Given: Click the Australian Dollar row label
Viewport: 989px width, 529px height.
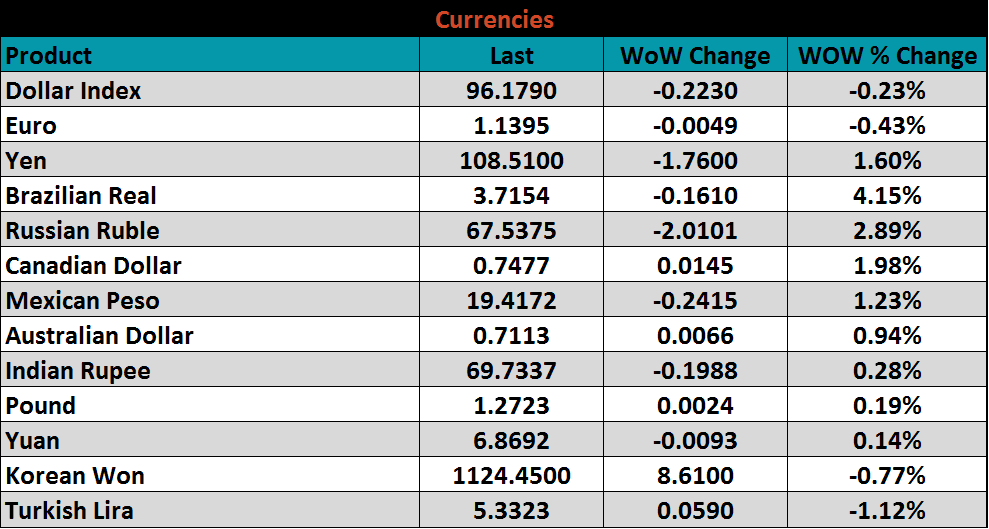Looking at the screenshot, I should click(100, 336).
